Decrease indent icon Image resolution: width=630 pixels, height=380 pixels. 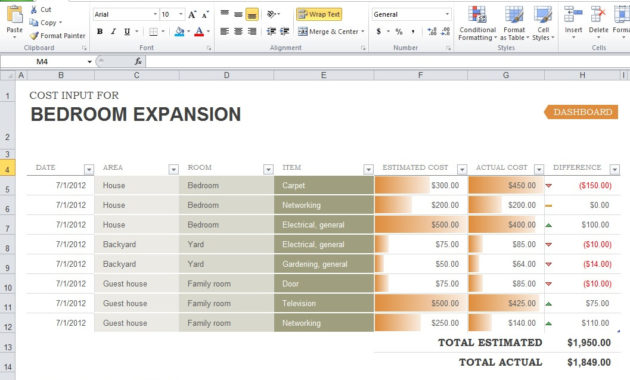point(271,31)
